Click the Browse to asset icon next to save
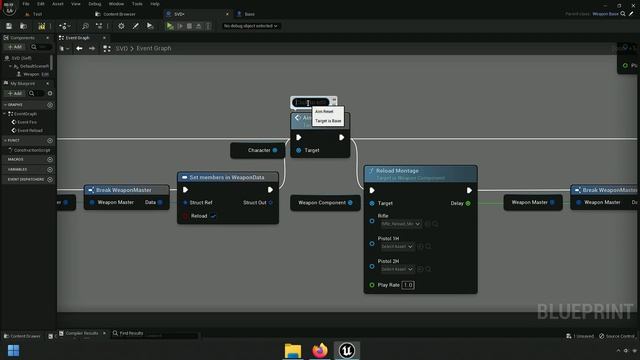This screenshot has width=640, height=360. point(23,26)
